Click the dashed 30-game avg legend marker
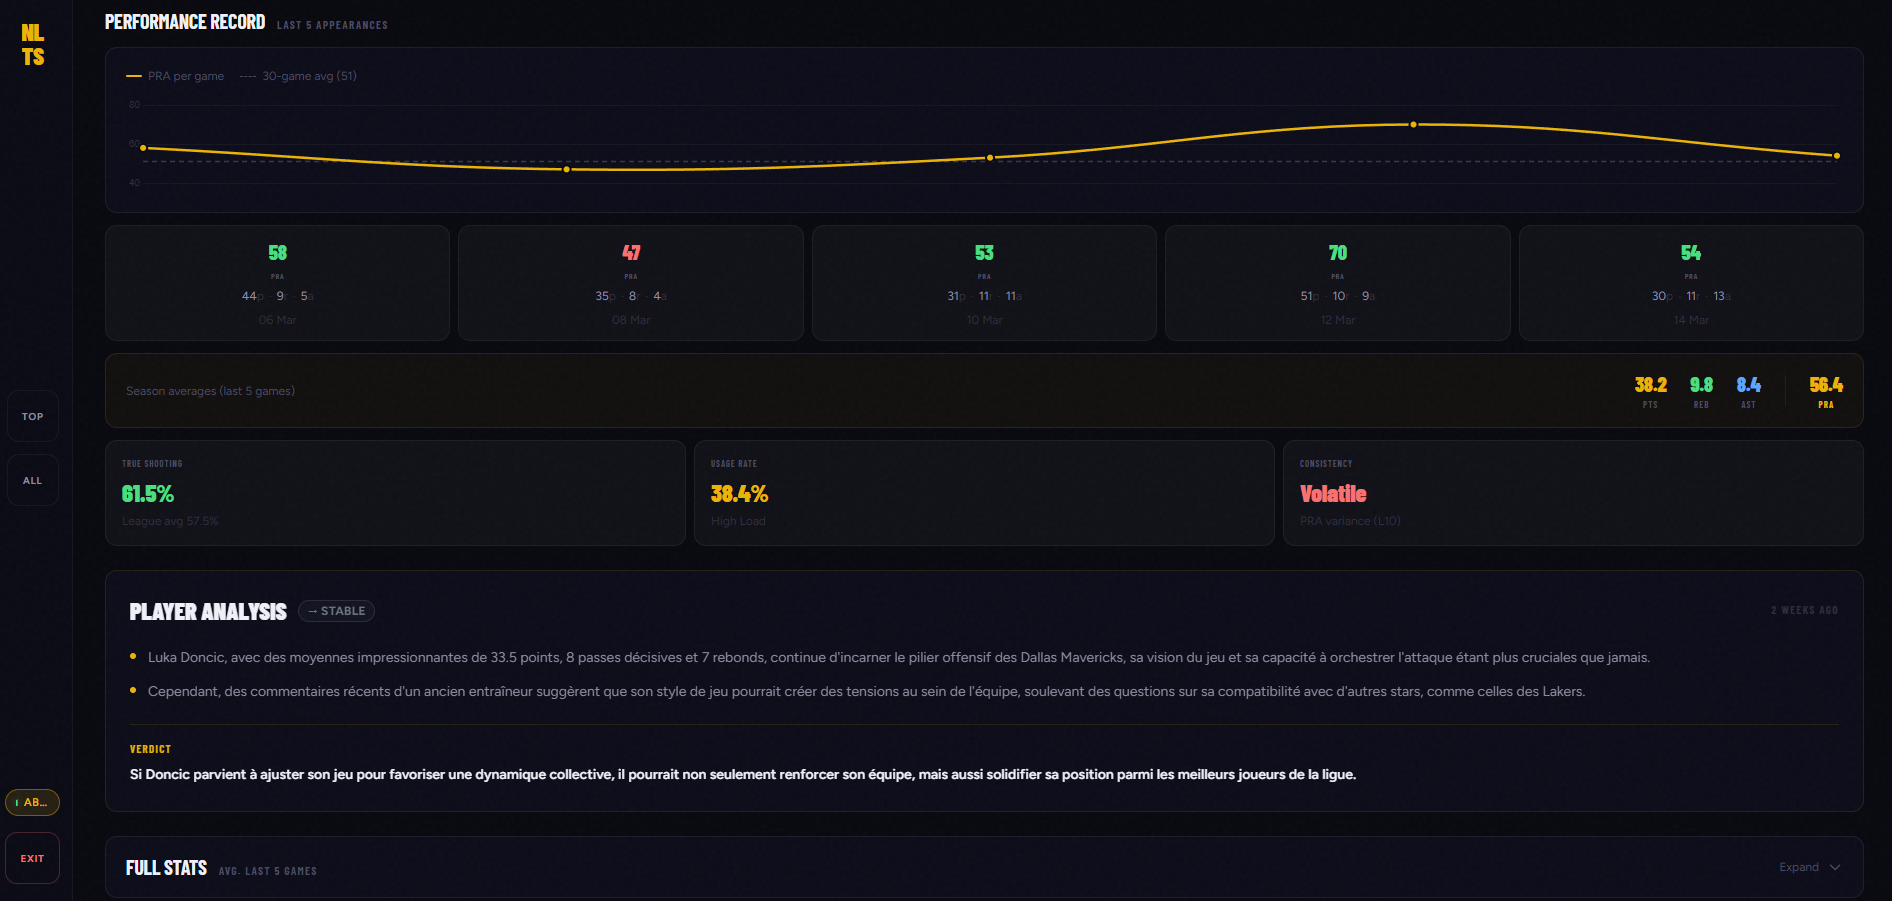This screenshot has width=1892, height=901. tap(247, 75)
